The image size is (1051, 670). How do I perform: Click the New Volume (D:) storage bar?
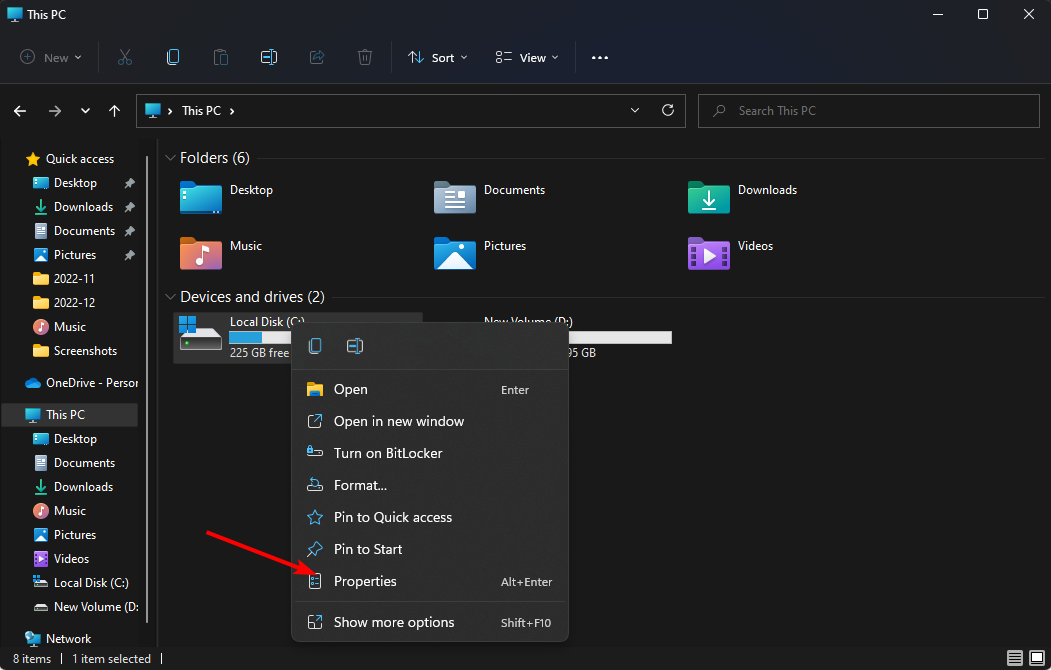[x=619, y=338]
